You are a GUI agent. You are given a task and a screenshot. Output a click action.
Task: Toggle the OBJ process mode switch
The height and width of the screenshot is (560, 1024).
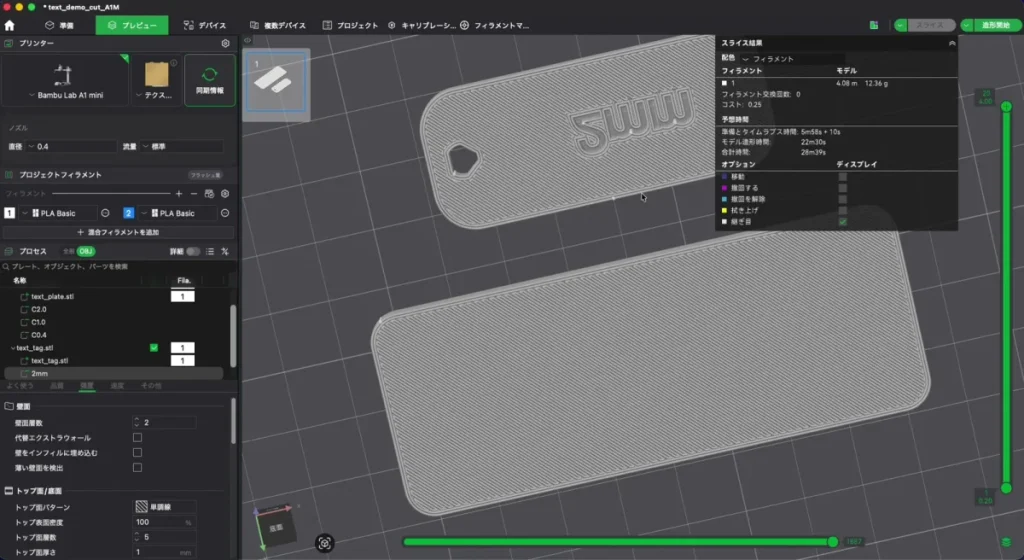click(x=86, y=251)
